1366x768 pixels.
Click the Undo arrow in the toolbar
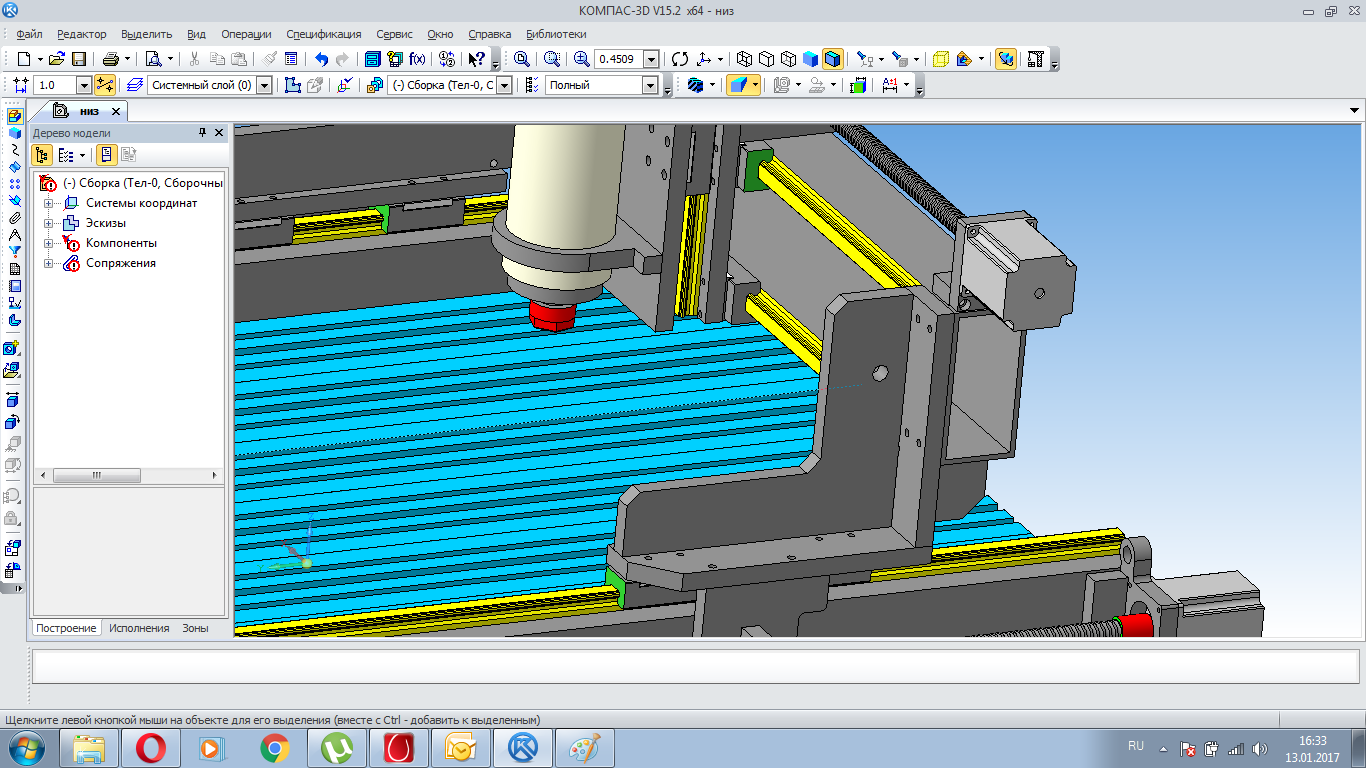point(321,59)
